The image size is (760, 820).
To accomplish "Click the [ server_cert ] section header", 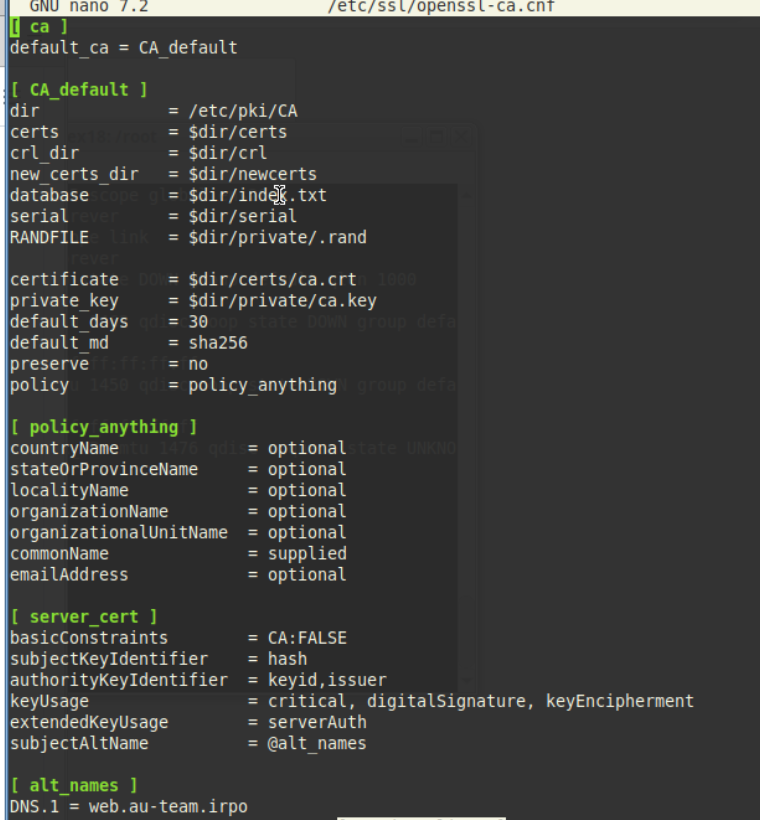I will click(84, 617).
